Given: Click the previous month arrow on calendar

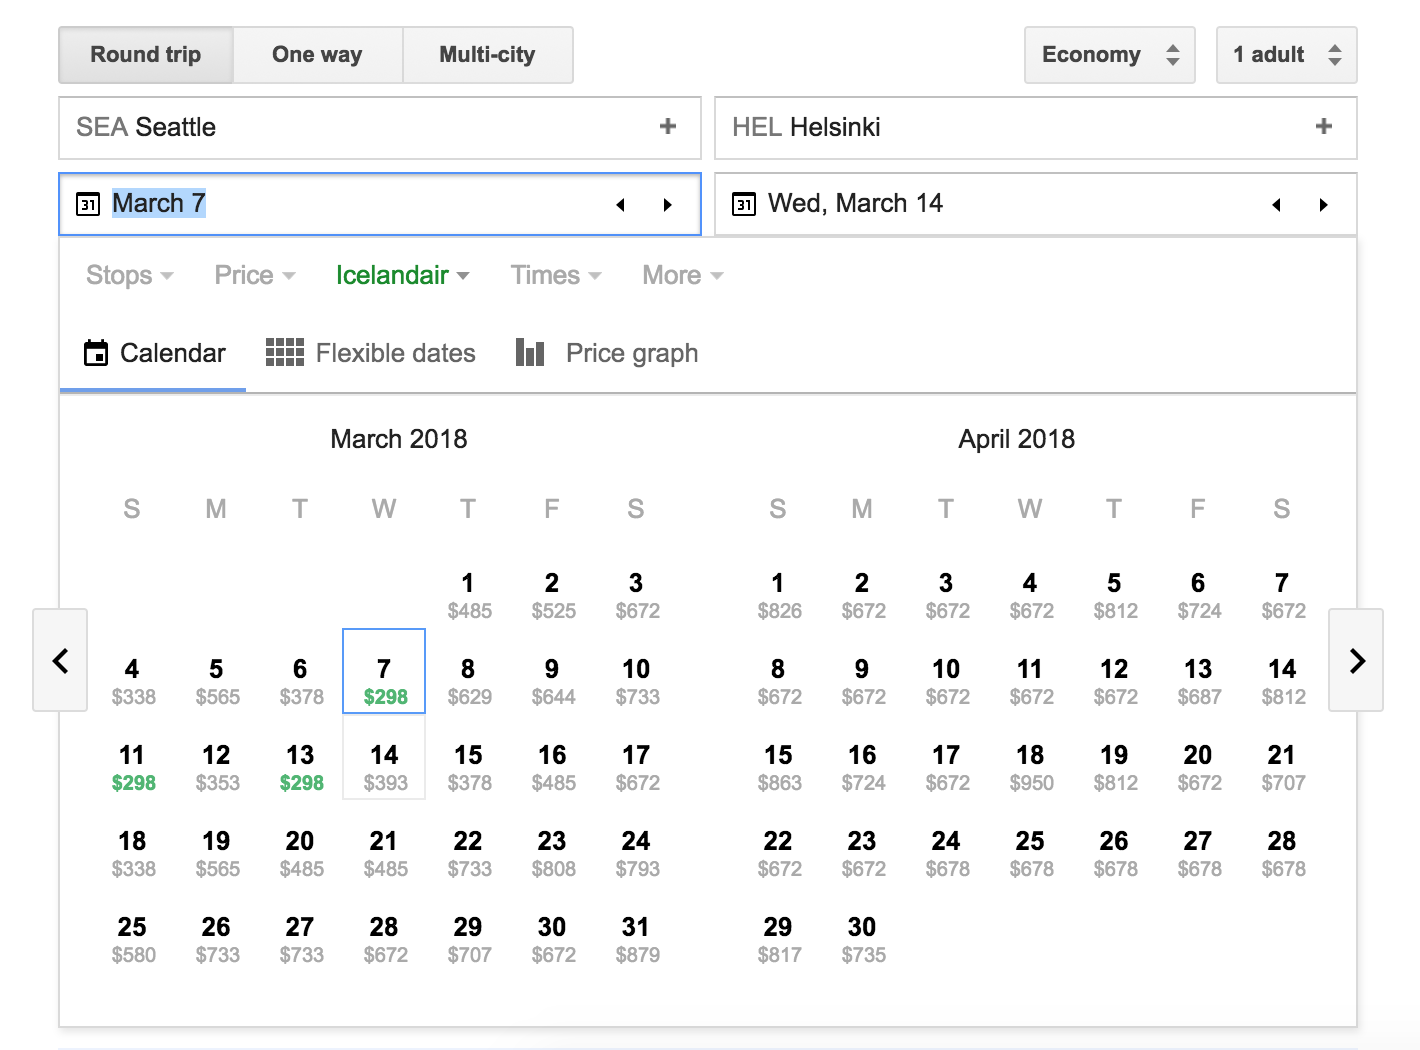Looking at the screenshot, I should pos(60,660).
